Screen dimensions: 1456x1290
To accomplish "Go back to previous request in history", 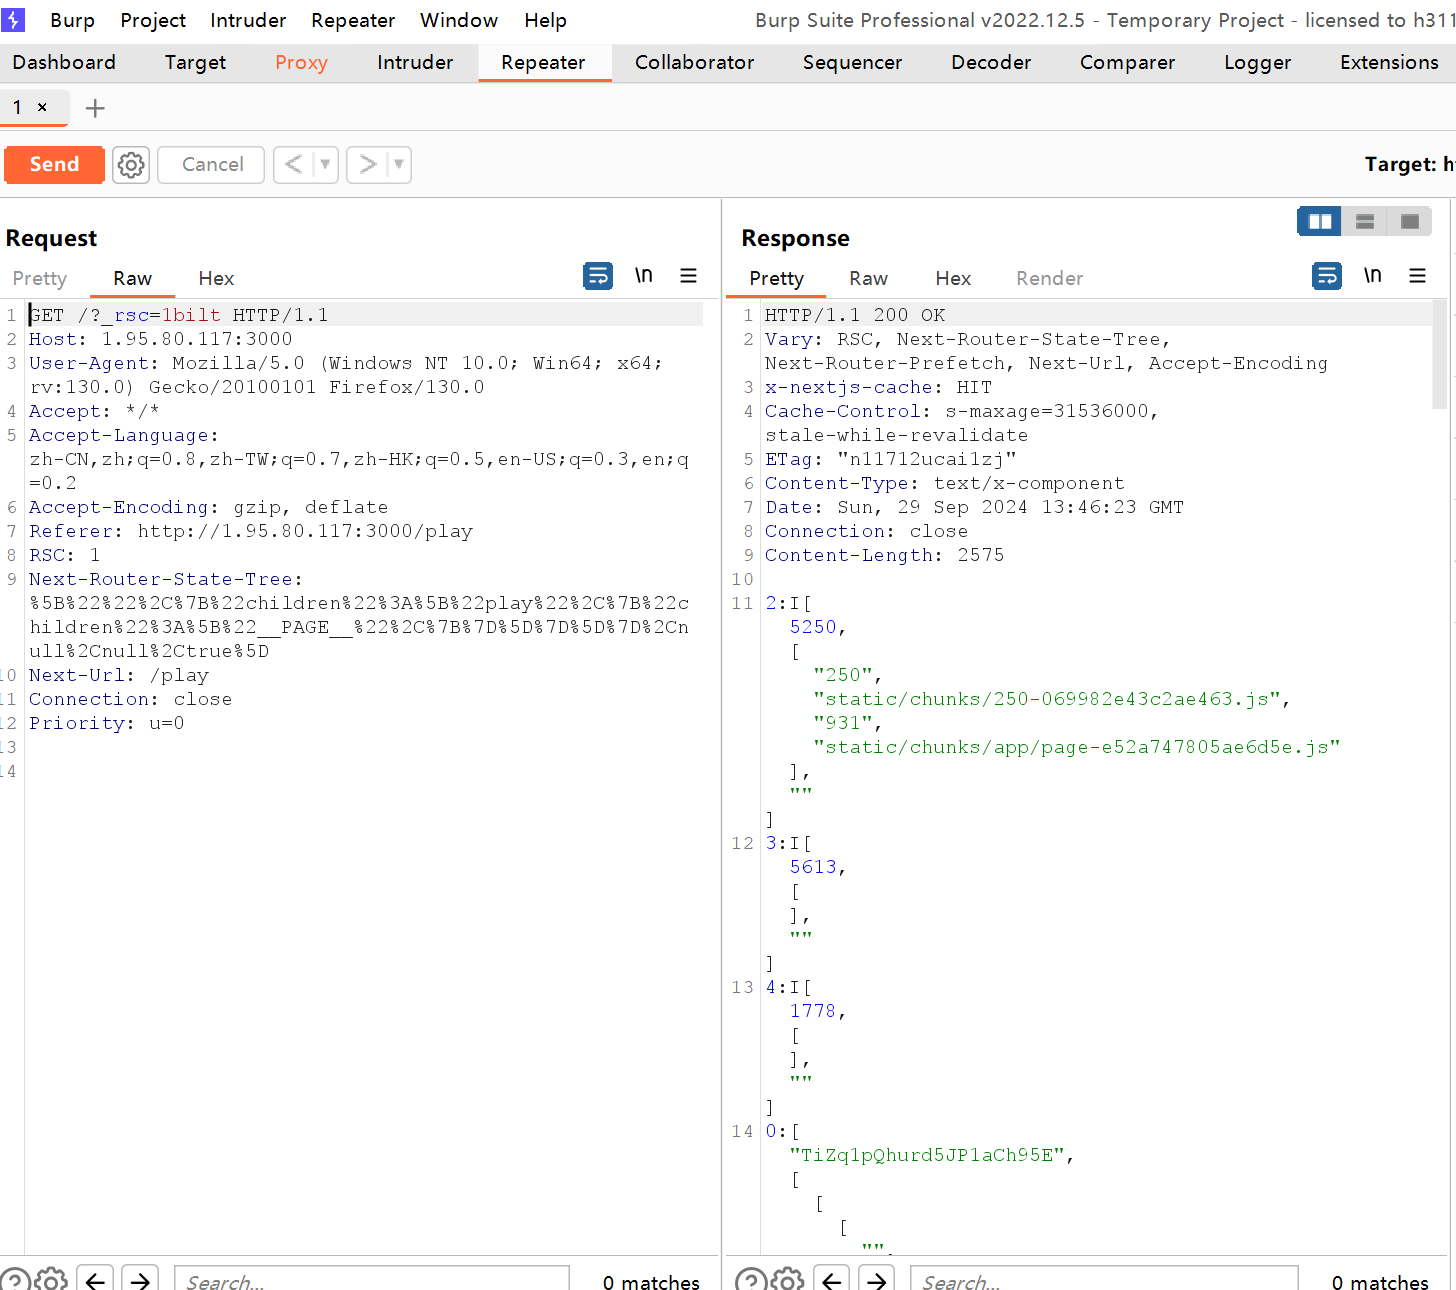I will (x=293, y=165).
